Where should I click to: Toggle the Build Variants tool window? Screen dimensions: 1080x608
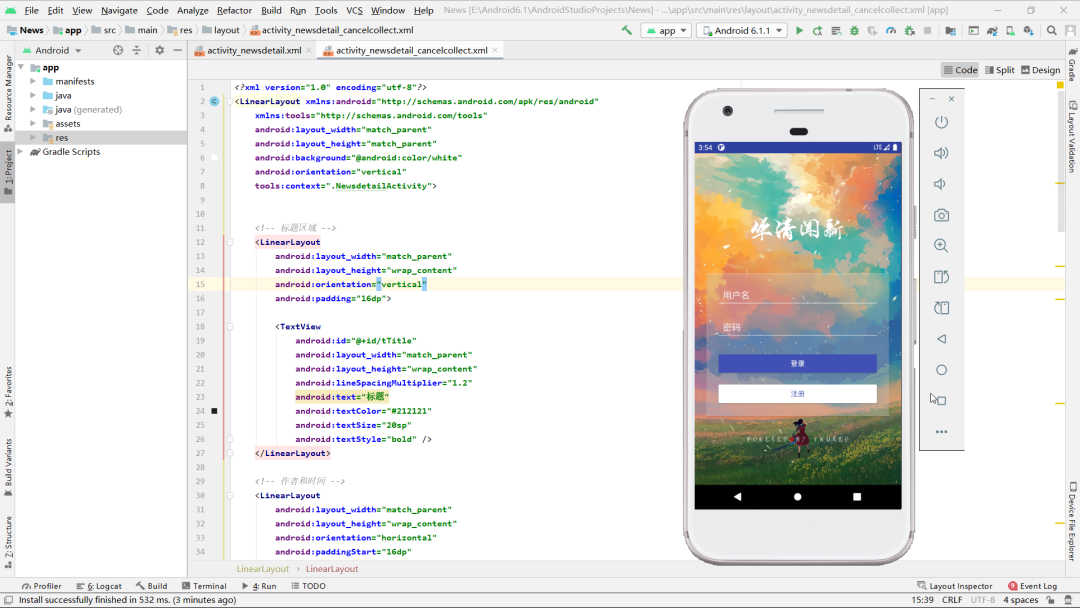(8, 467)
